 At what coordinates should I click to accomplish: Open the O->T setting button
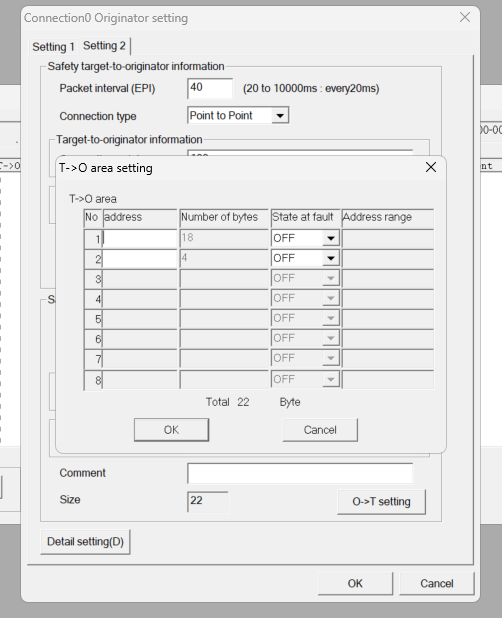click(381, 502)
